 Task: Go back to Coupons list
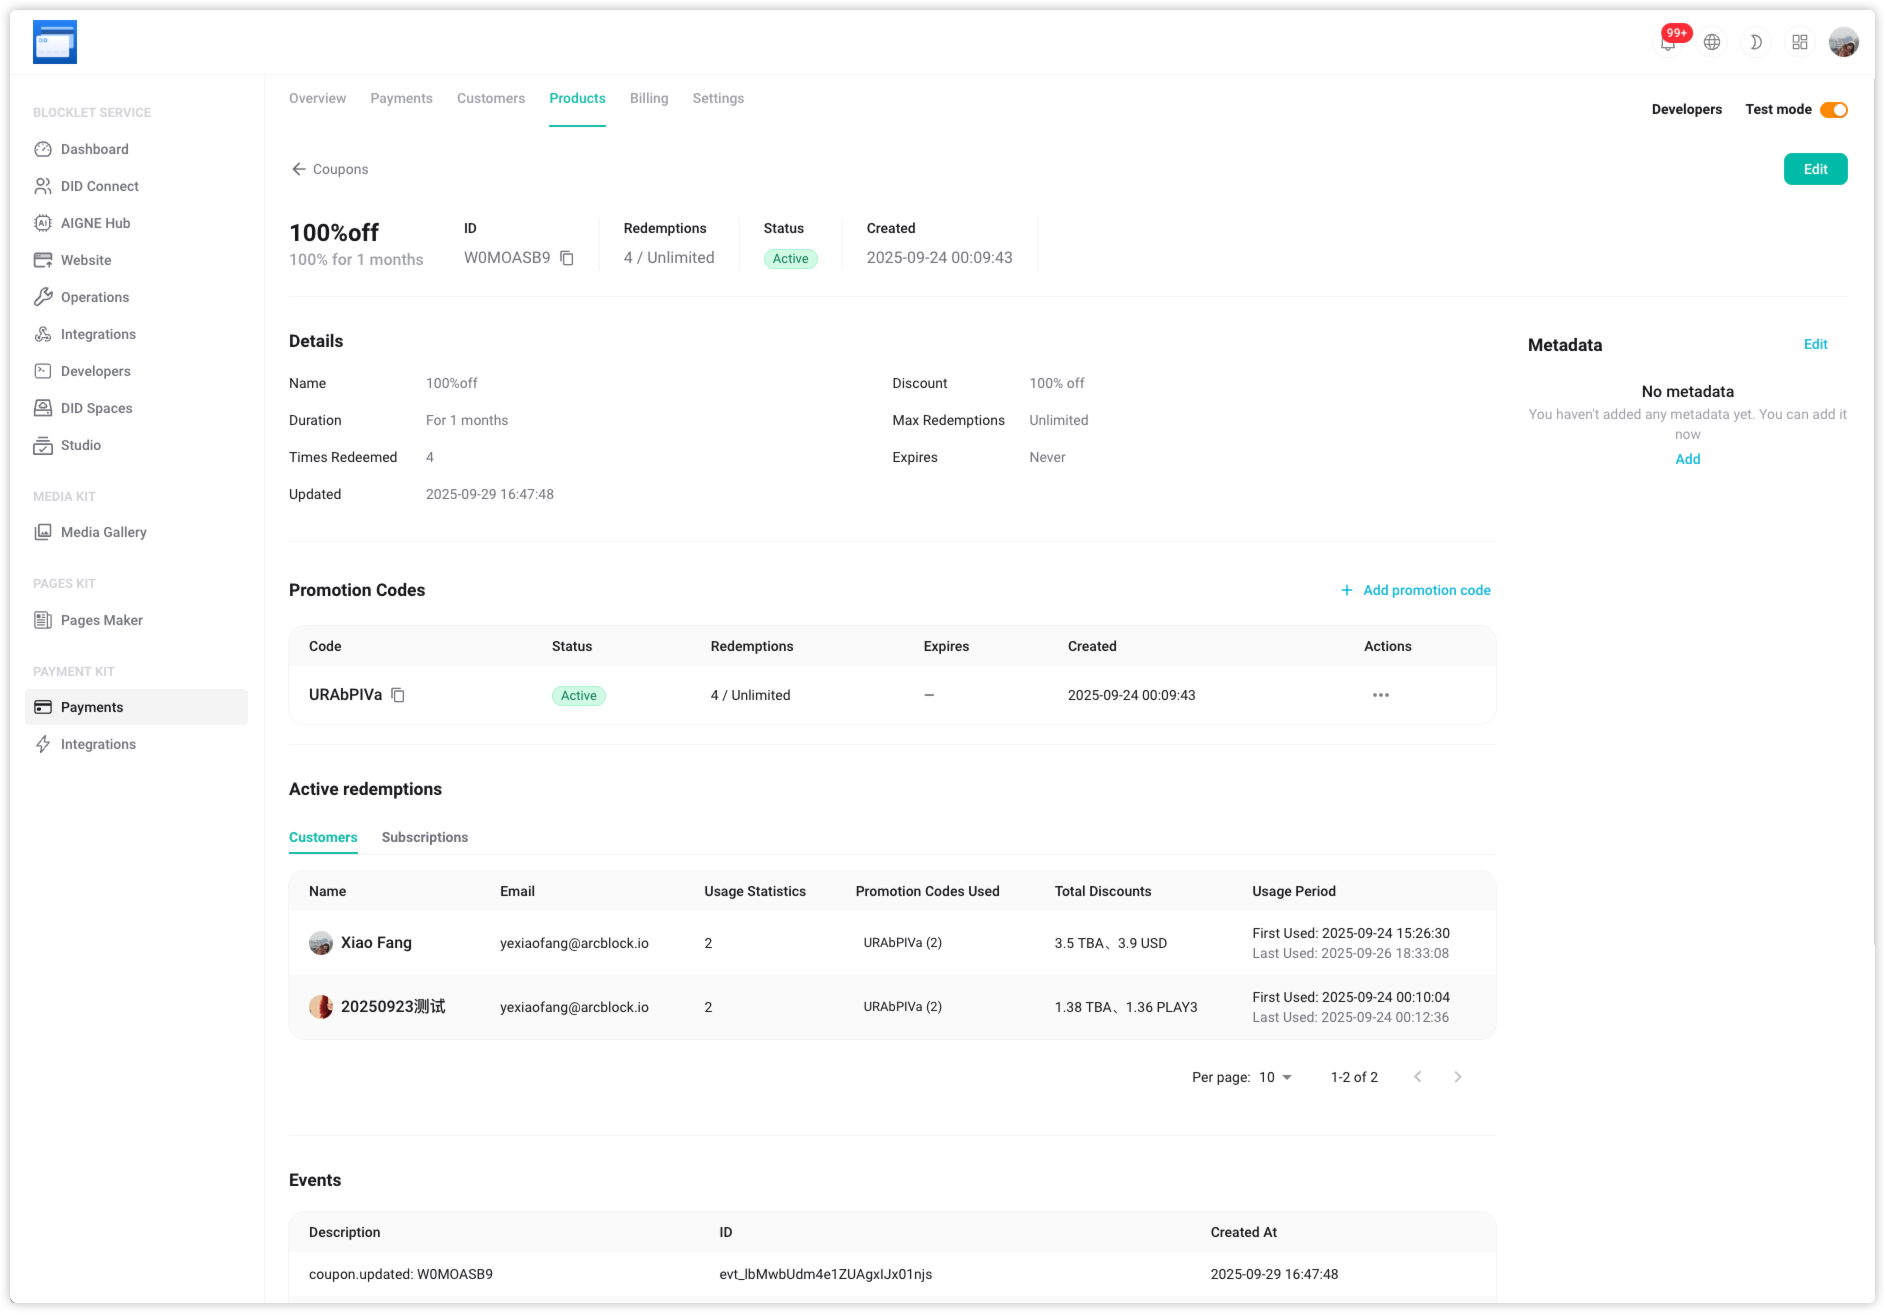point(329,169)
